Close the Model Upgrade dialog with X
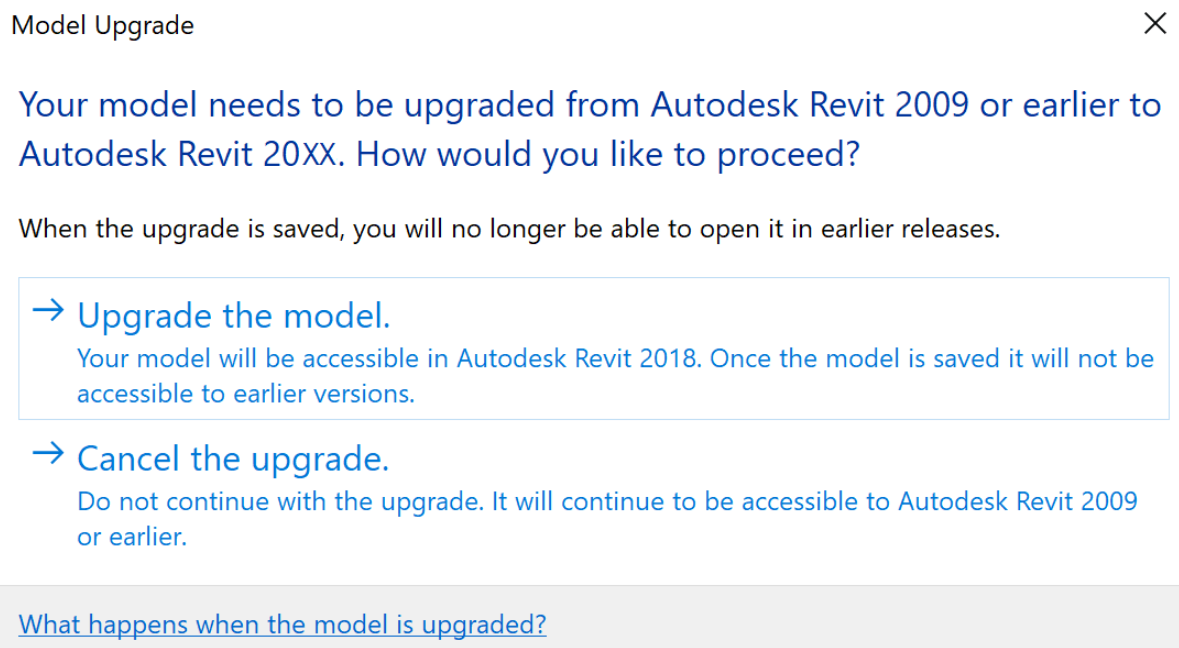The height and width of the screenshot is (648, 1179). pos(1155,24)
